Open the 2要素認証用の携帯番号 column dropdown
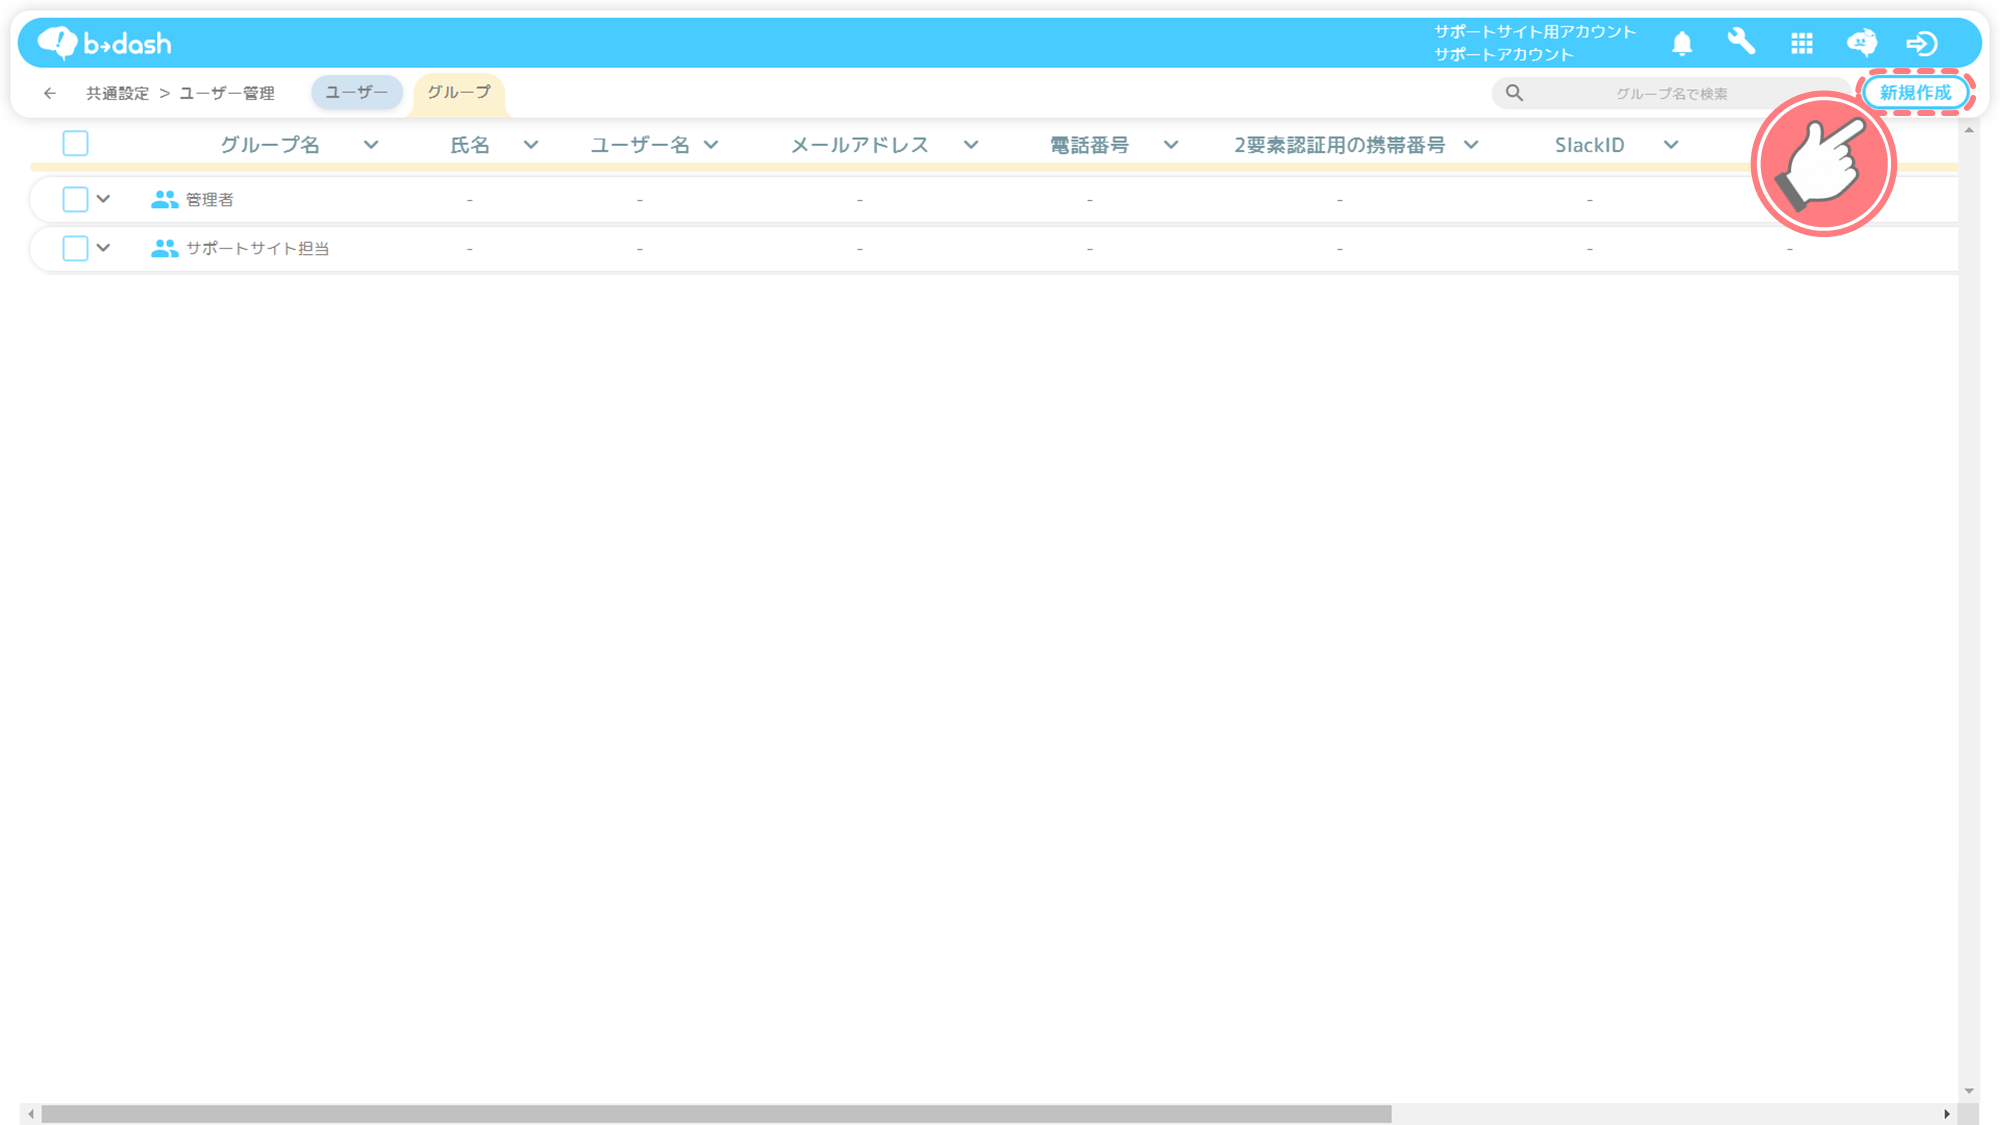2000x1125 pixels. [1471, 145]
